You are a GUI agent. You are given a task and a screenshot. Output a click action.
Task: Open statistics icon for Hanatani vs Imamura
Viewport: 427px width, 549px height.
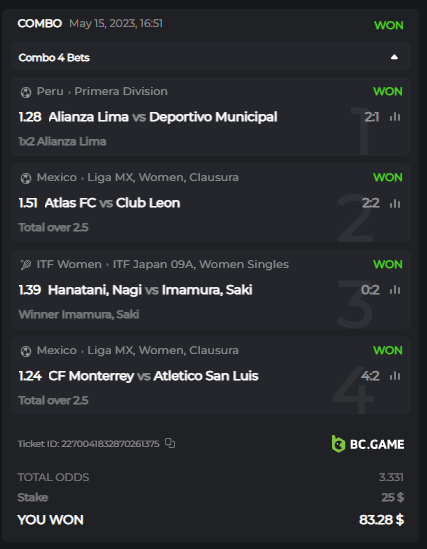click(x=395, y=290)
